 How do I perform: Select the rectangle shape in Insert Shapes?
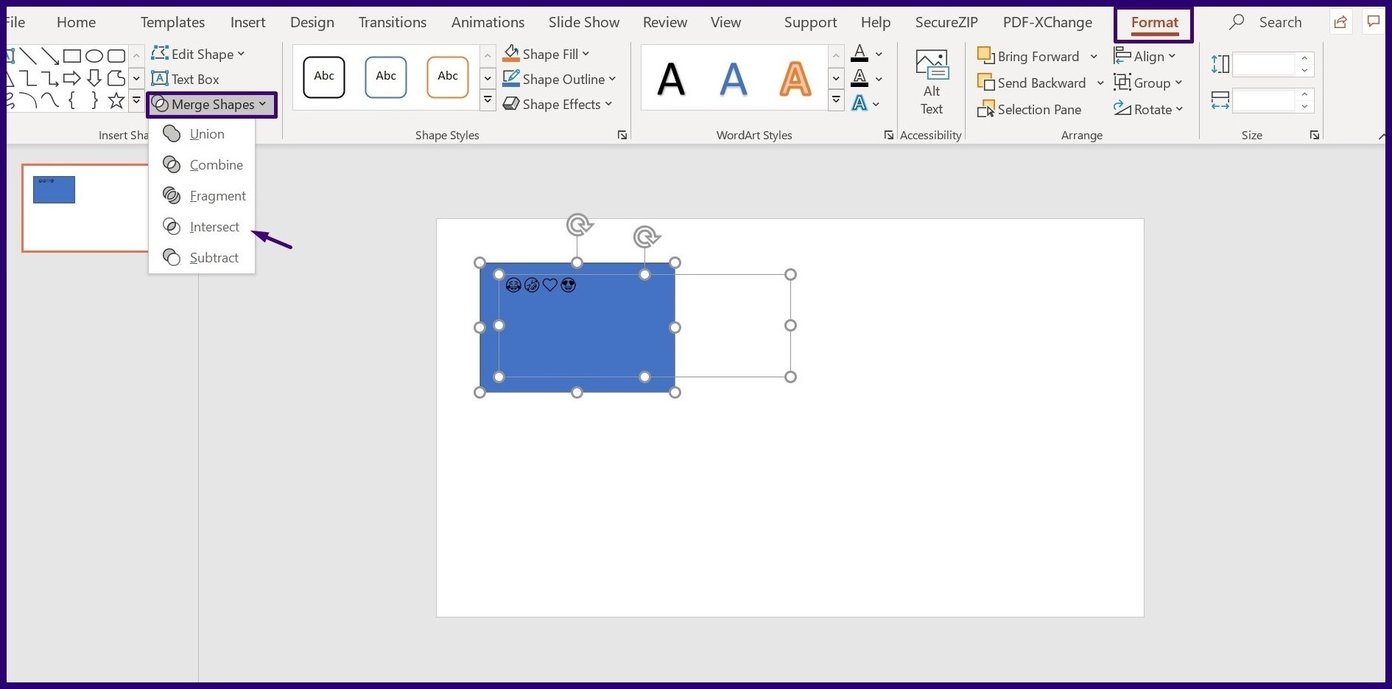coord(72,56)
